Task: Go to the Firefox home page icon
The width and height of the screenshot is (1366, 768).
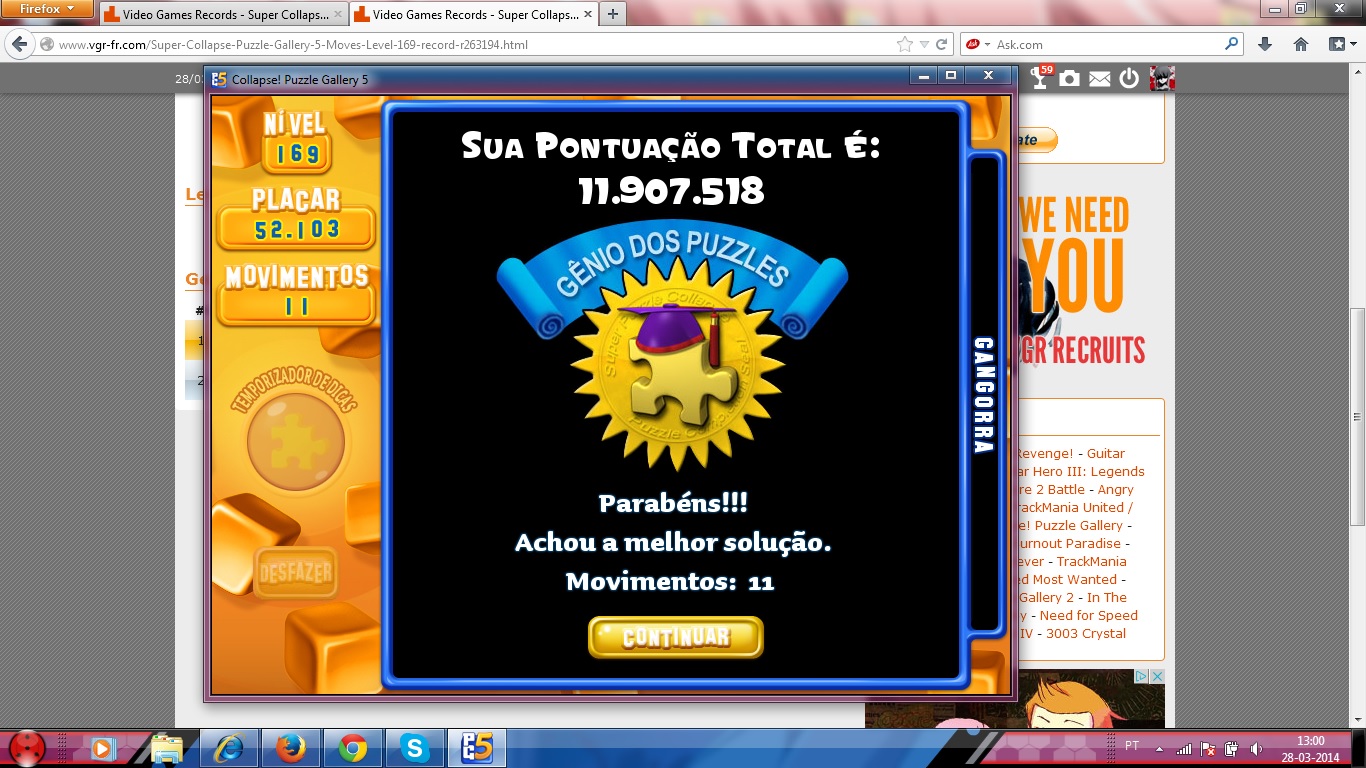Action: [1301, 44]
